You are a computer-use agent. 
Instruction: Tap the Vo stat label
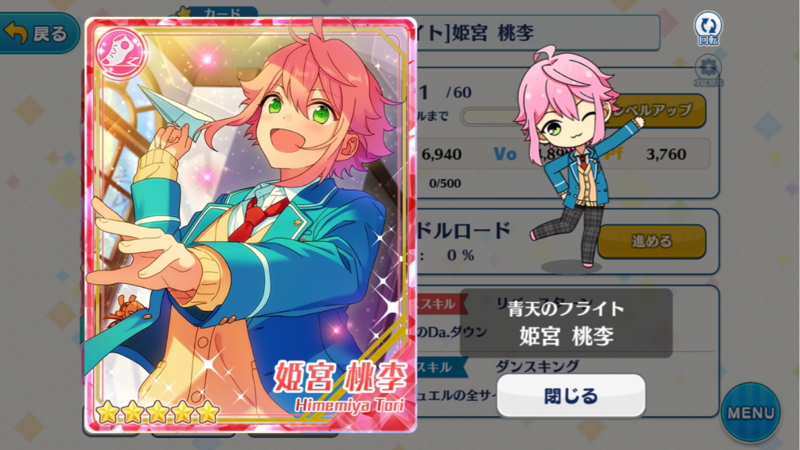point(505,154)
